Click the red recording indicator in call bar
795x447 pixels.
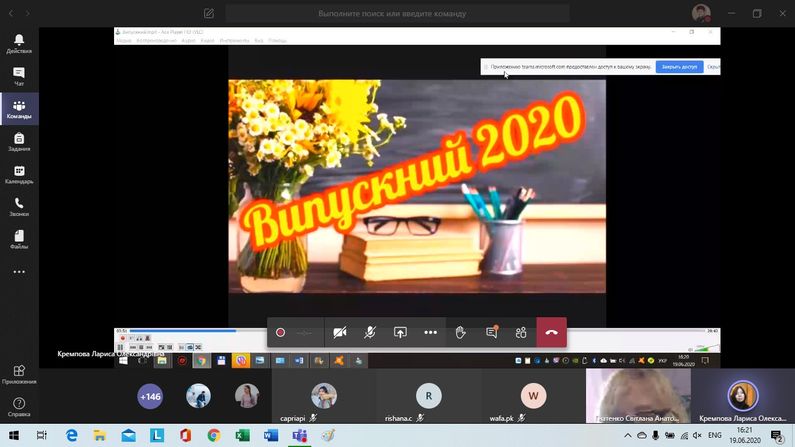pos(280,332)
